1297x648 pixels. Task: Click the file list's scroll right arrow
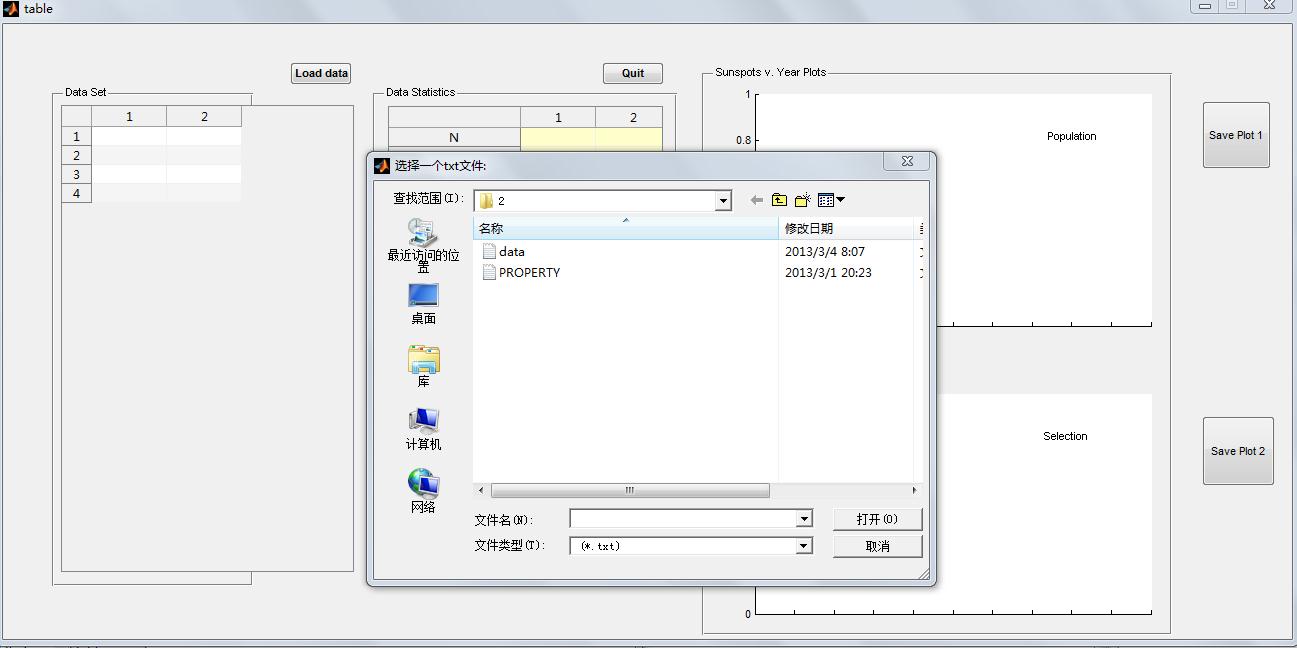click(914, 490)
